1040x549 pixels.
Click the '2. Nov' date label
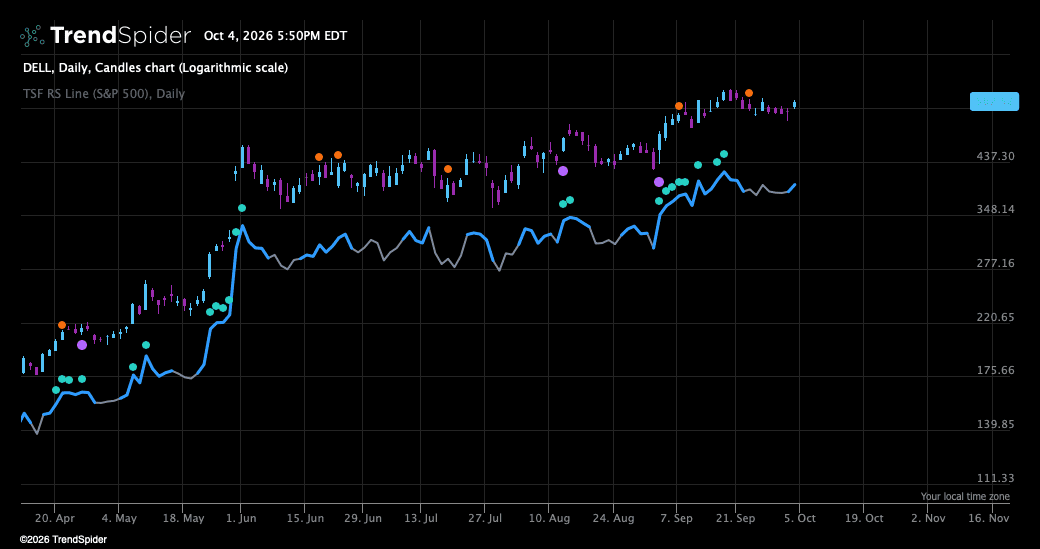pyautogui.click(x=927, y=517)
